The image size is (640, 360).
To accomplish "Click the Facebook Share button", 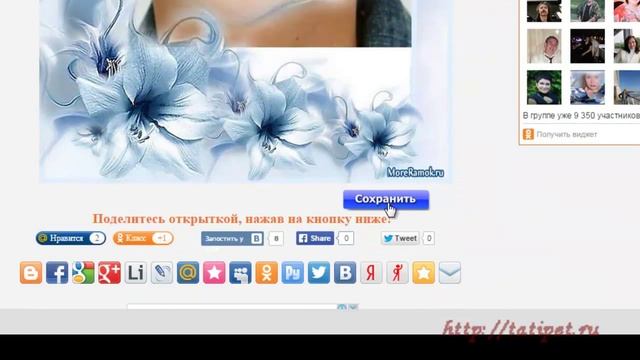I will (315, 238).
